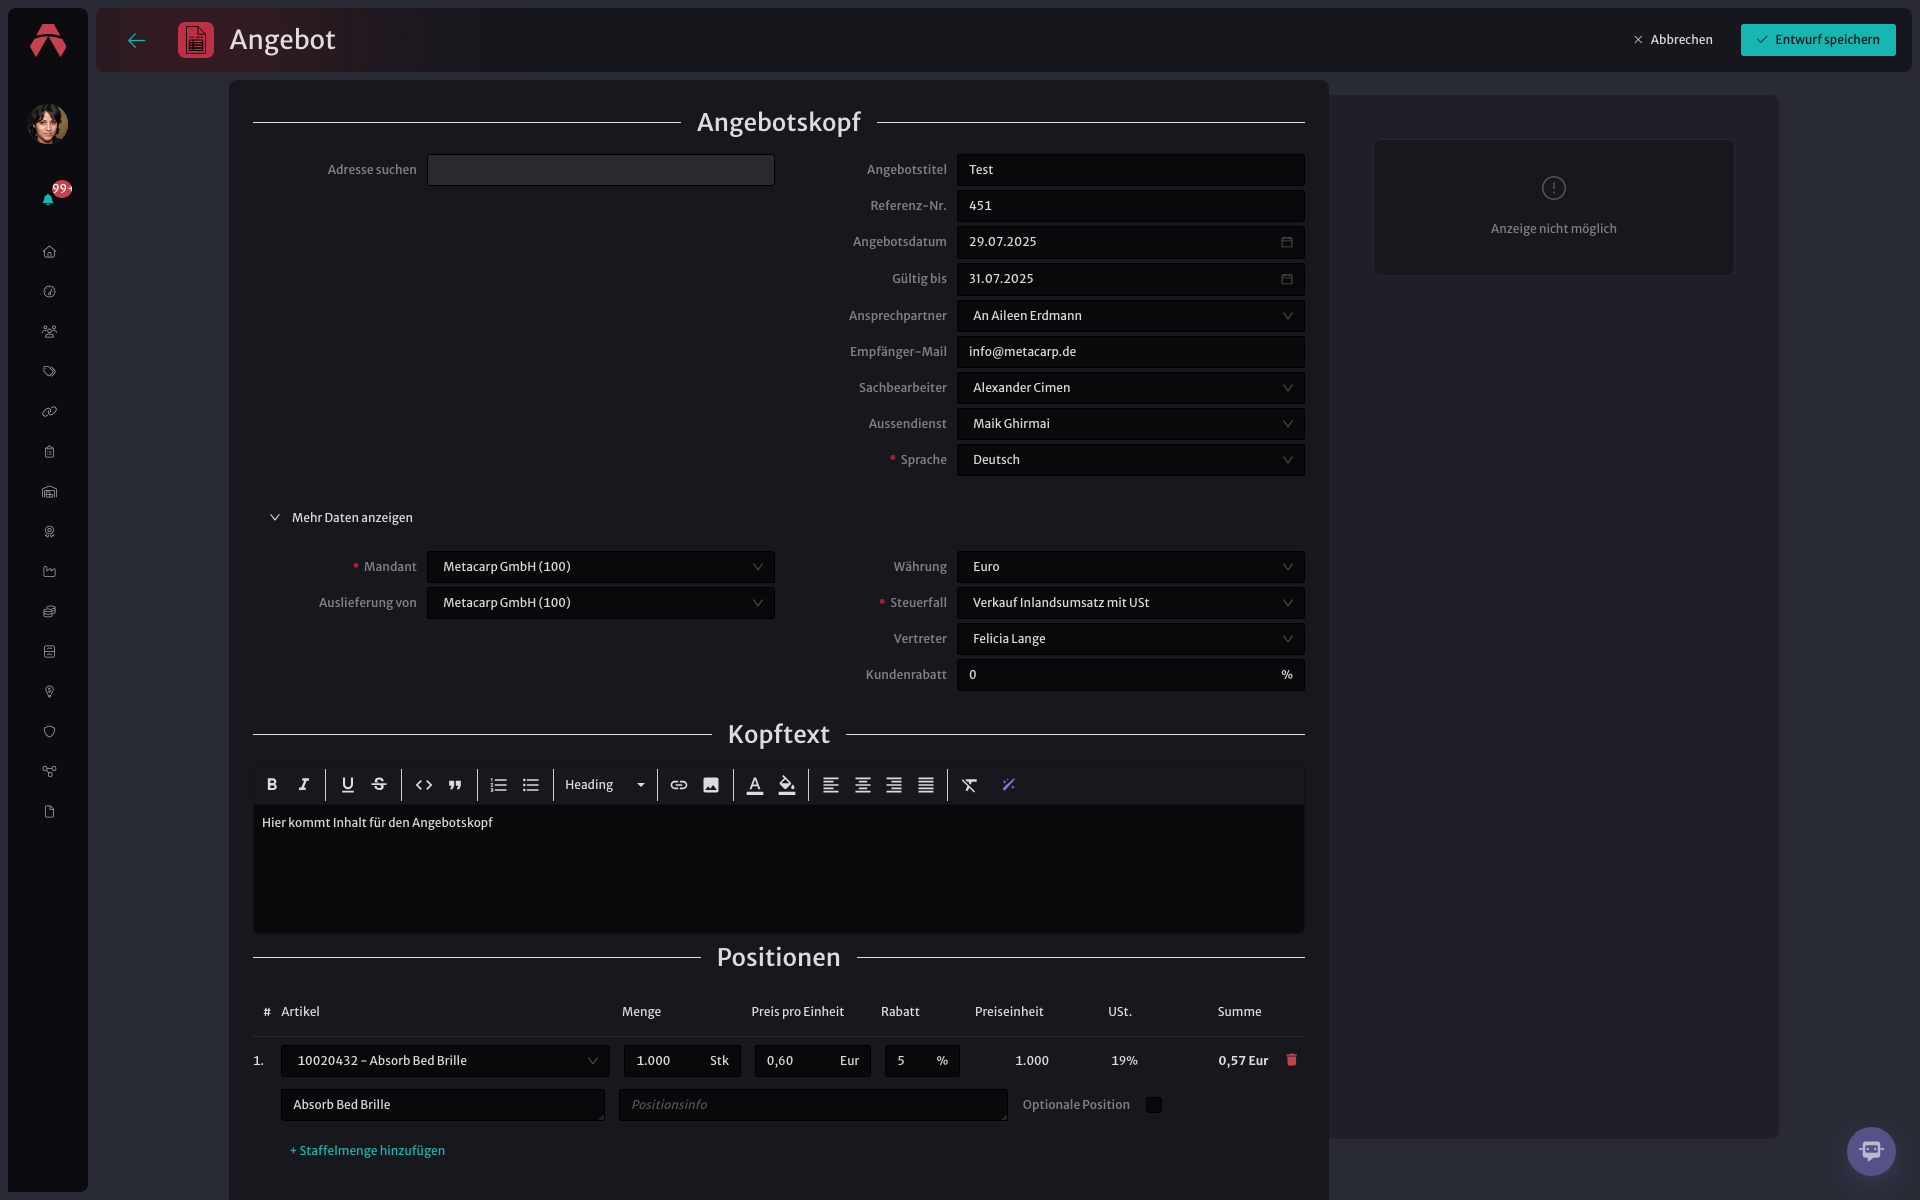1920x1200 pixels.
Task: Open the Aussendienst dropdown
Action: pos(1130,424)
